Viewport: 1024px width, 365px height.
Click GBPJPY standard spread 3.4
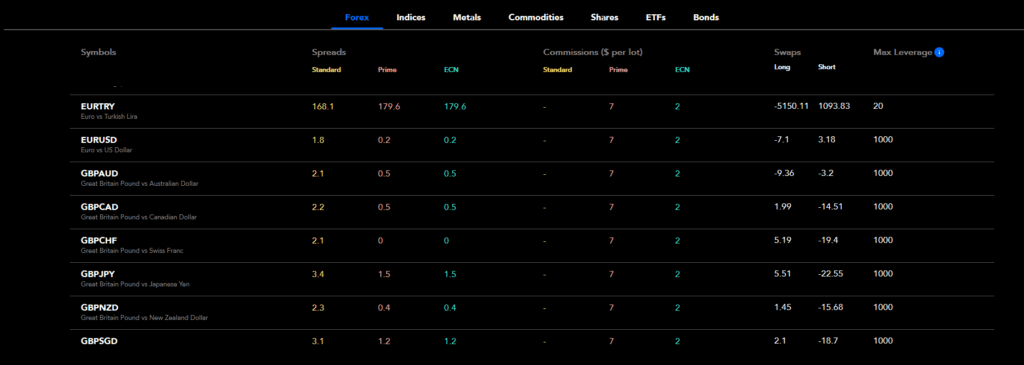pos(319,274)
